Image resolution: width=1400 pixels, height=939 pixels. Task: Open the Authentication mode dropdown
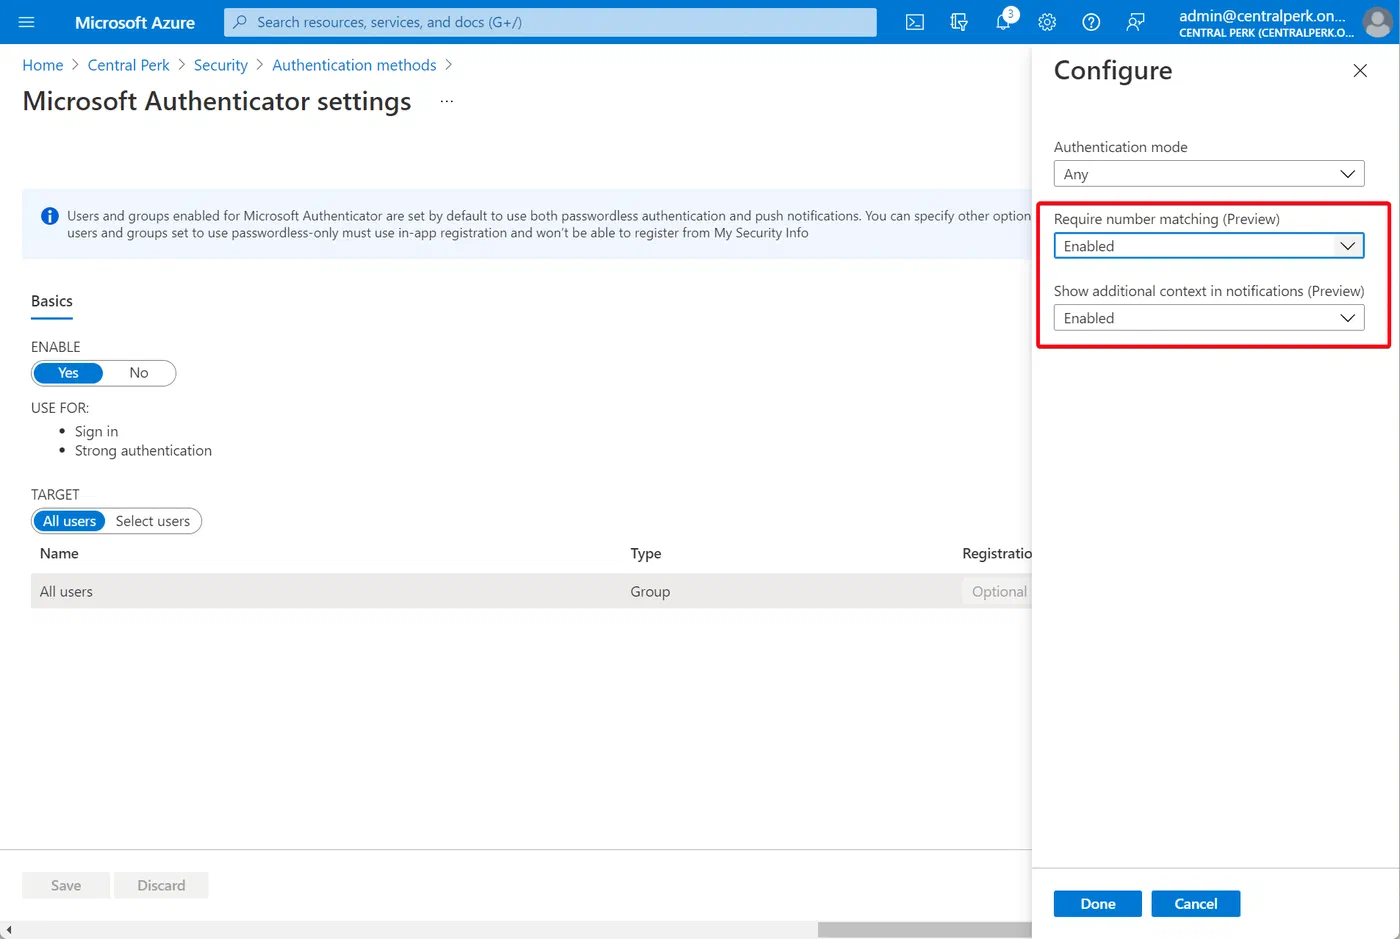tap(1209, 174)
